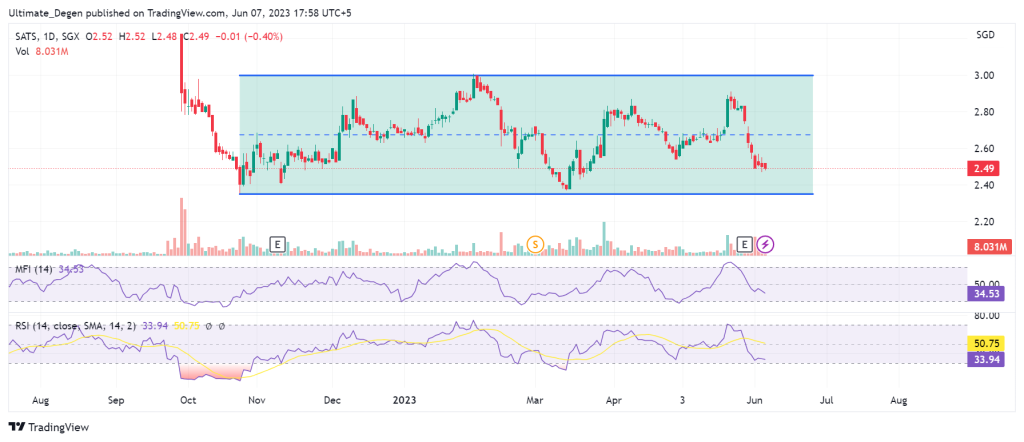Viewport: 1024px width, 442px height.
Task: Click the Nov time axis label
Action: (257, 398)
